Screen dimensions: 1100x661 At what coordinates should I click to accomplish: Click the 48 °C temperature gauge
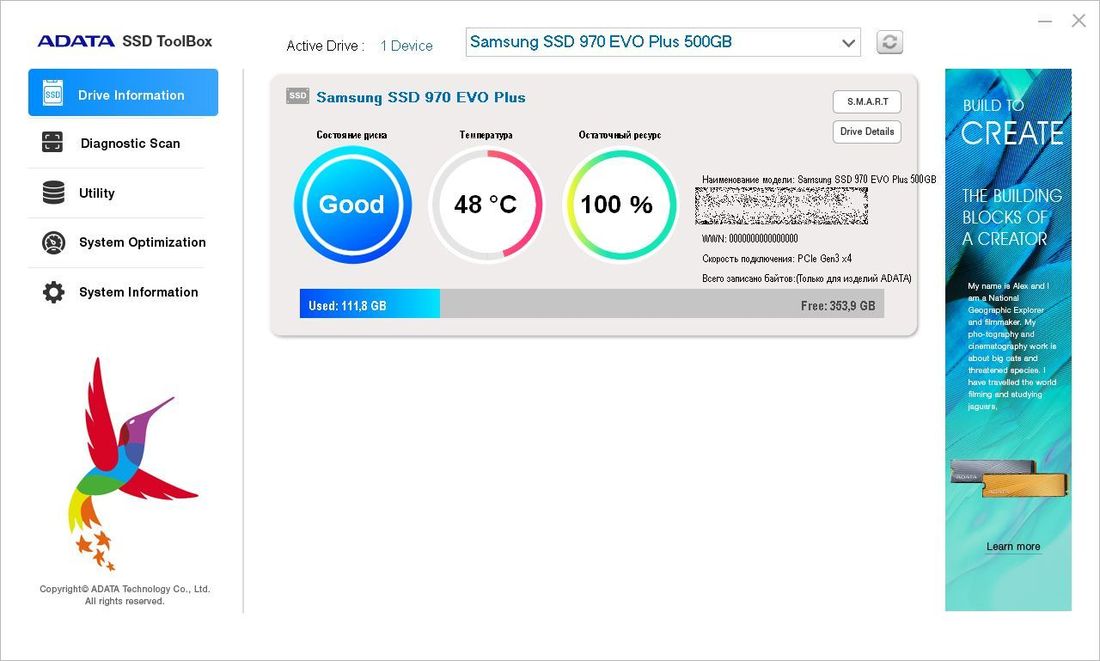[x=485, y=204]
